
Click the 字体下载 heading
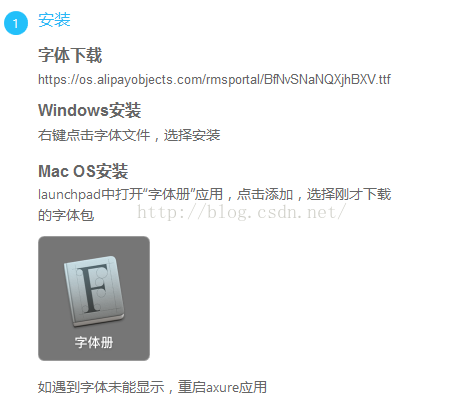coord(70,55)
